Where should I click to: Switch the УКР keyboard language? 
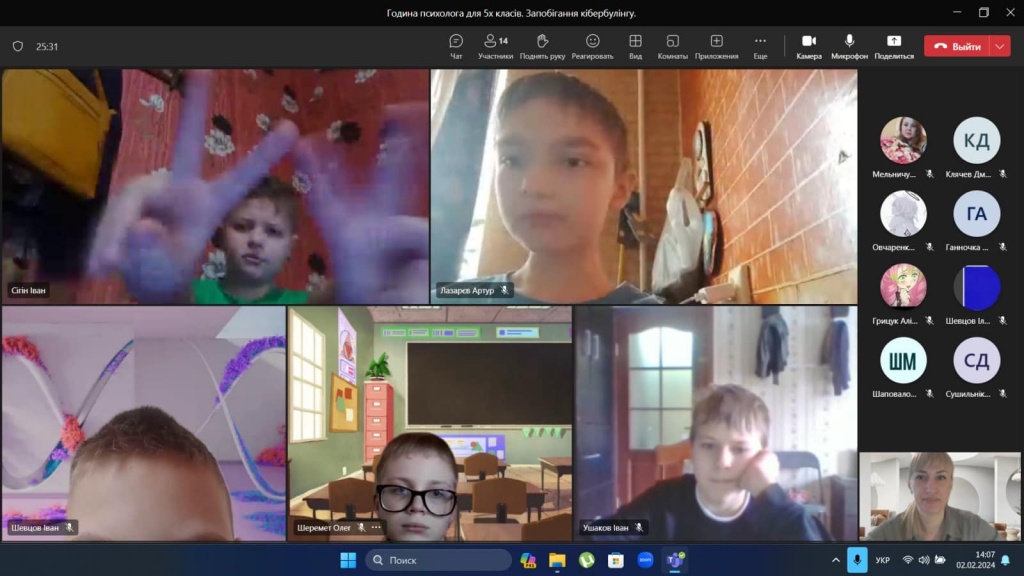tap(882, 560)
